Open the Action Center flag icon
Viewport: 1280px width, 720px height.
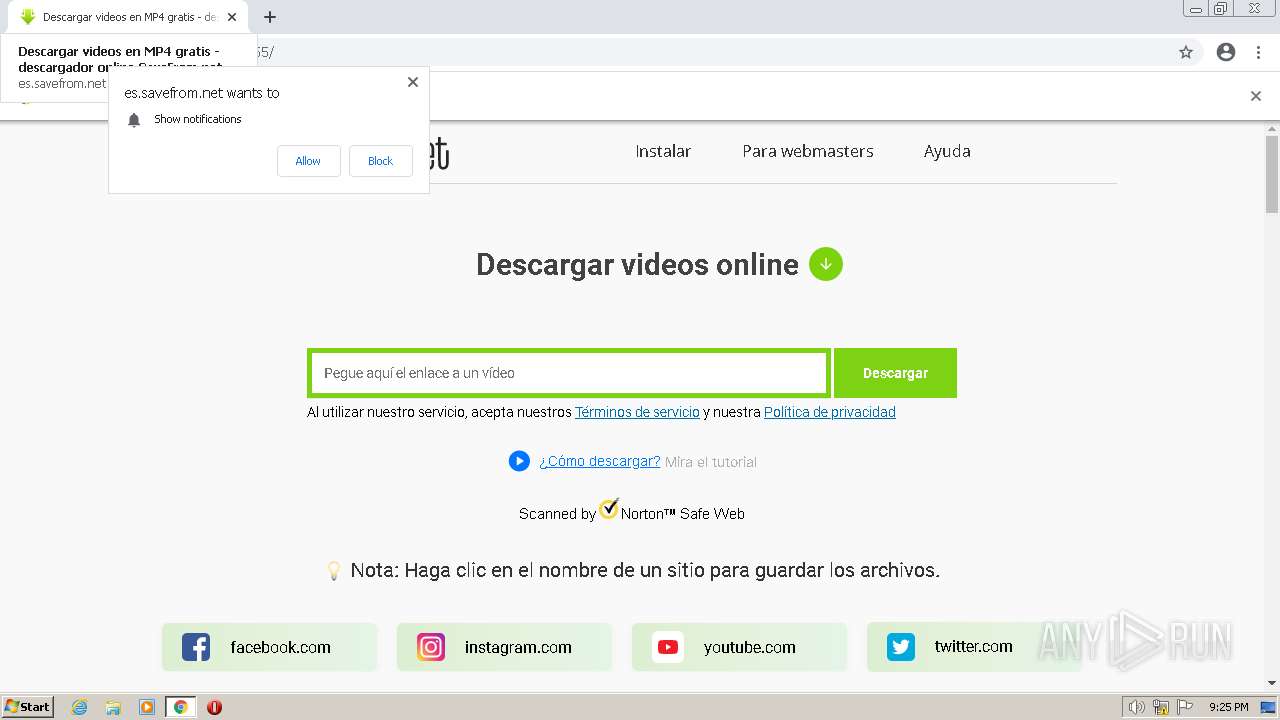pyautogui.click(x=1184, y=707)
